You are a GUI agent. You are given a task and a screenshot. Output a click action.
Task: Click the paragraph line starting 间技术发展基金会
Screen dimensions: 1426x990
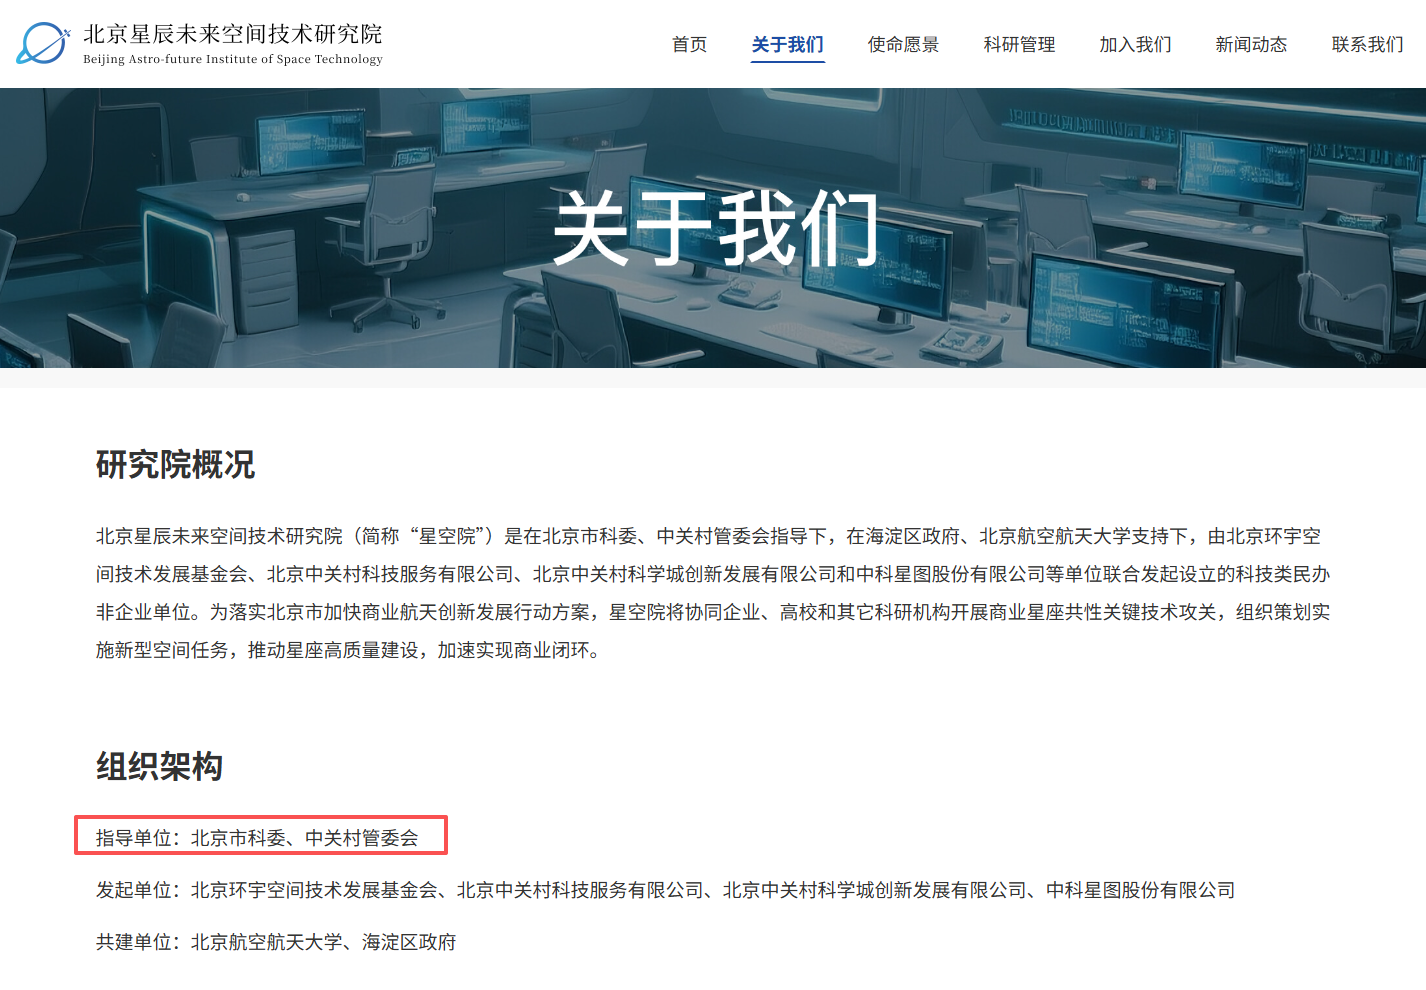713,574
